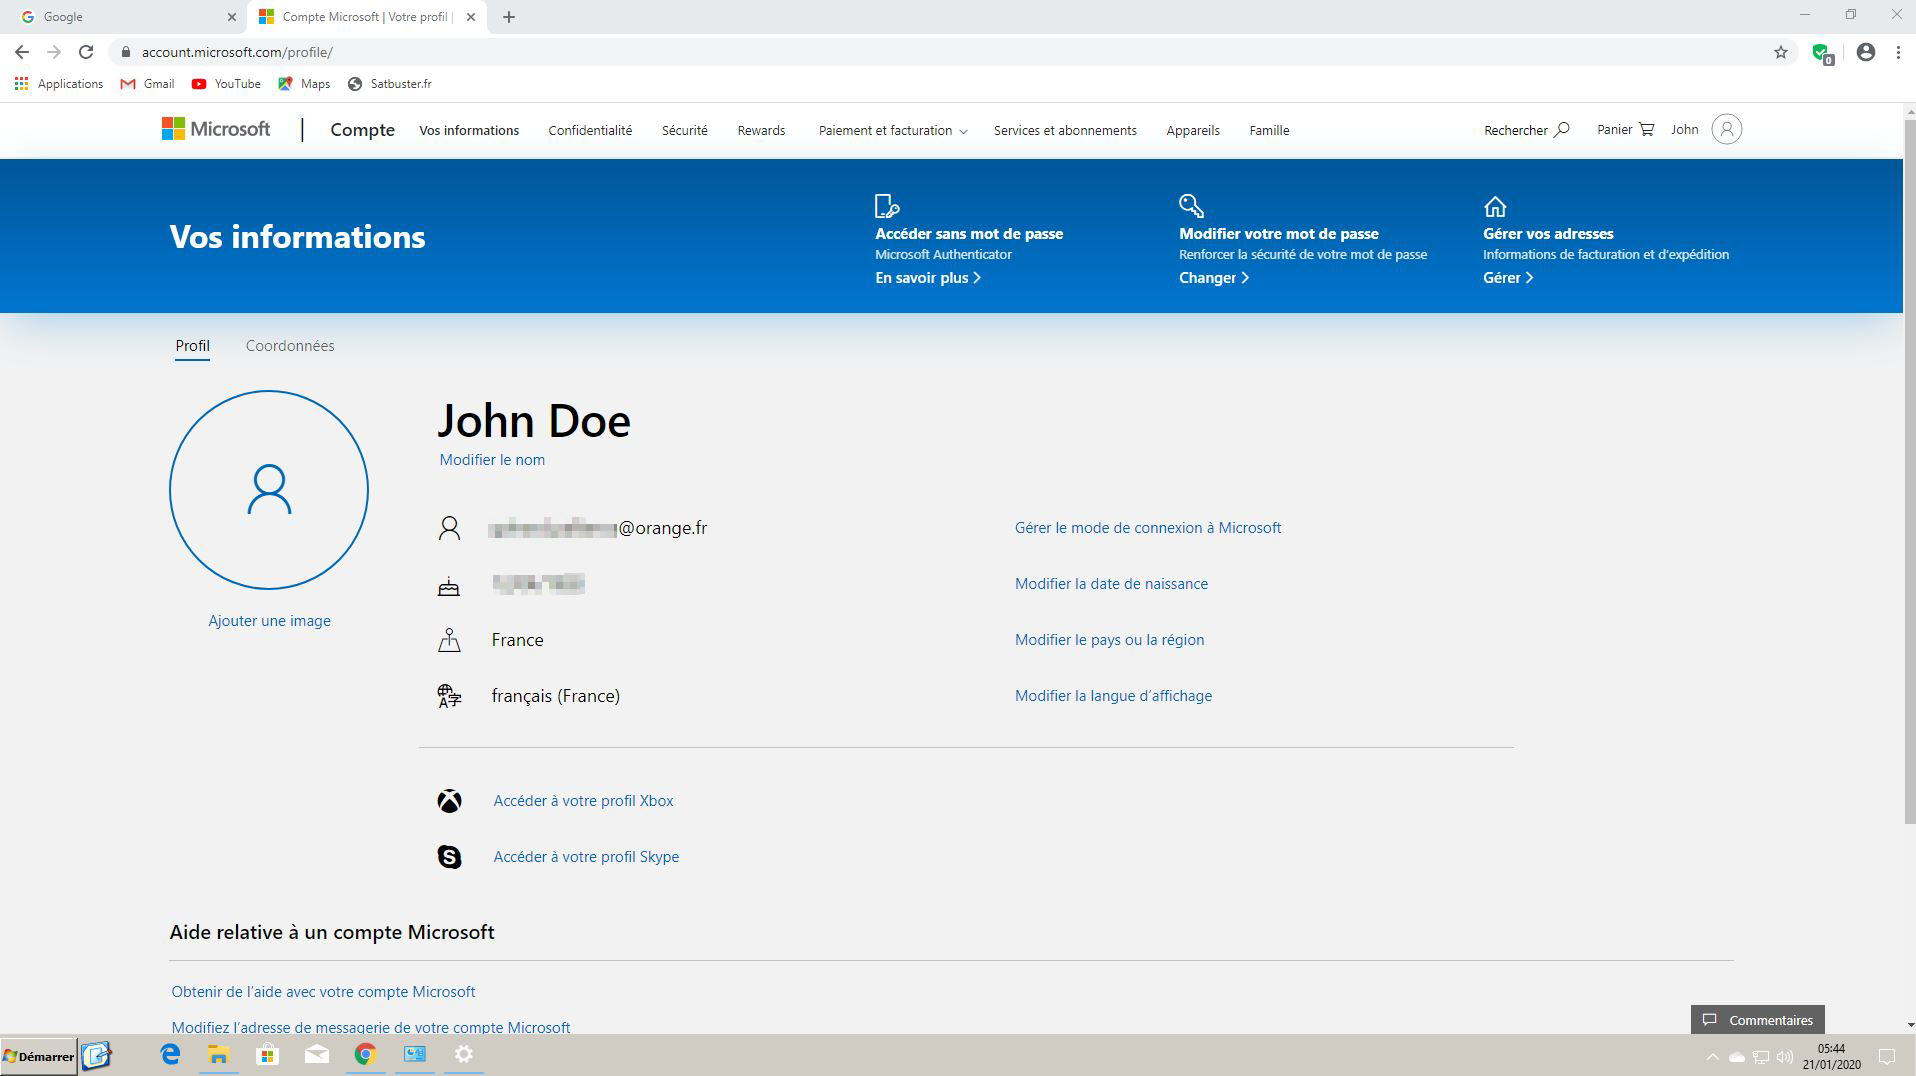The width and height of the screenshot is (1916, 1076).
Task: Click the Commentaires feedback button
Action: [1757, 1020]
